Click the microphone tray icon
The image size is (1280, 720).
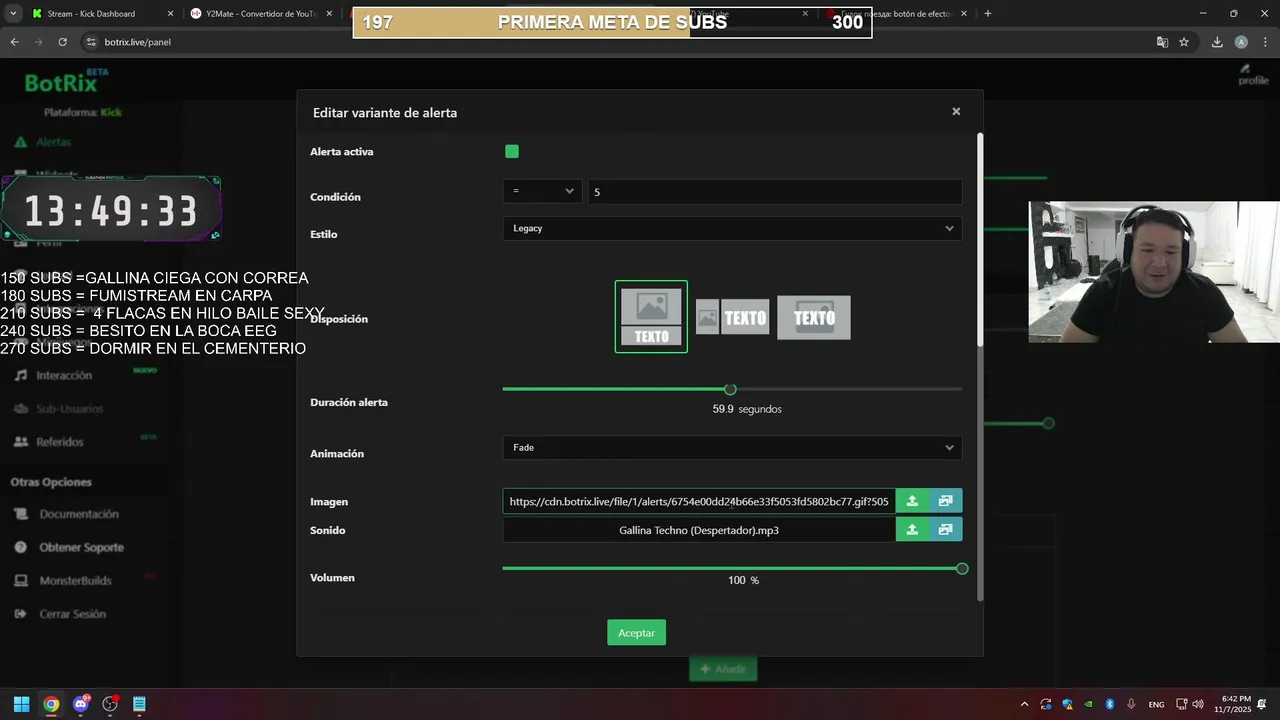point(1131,704)
